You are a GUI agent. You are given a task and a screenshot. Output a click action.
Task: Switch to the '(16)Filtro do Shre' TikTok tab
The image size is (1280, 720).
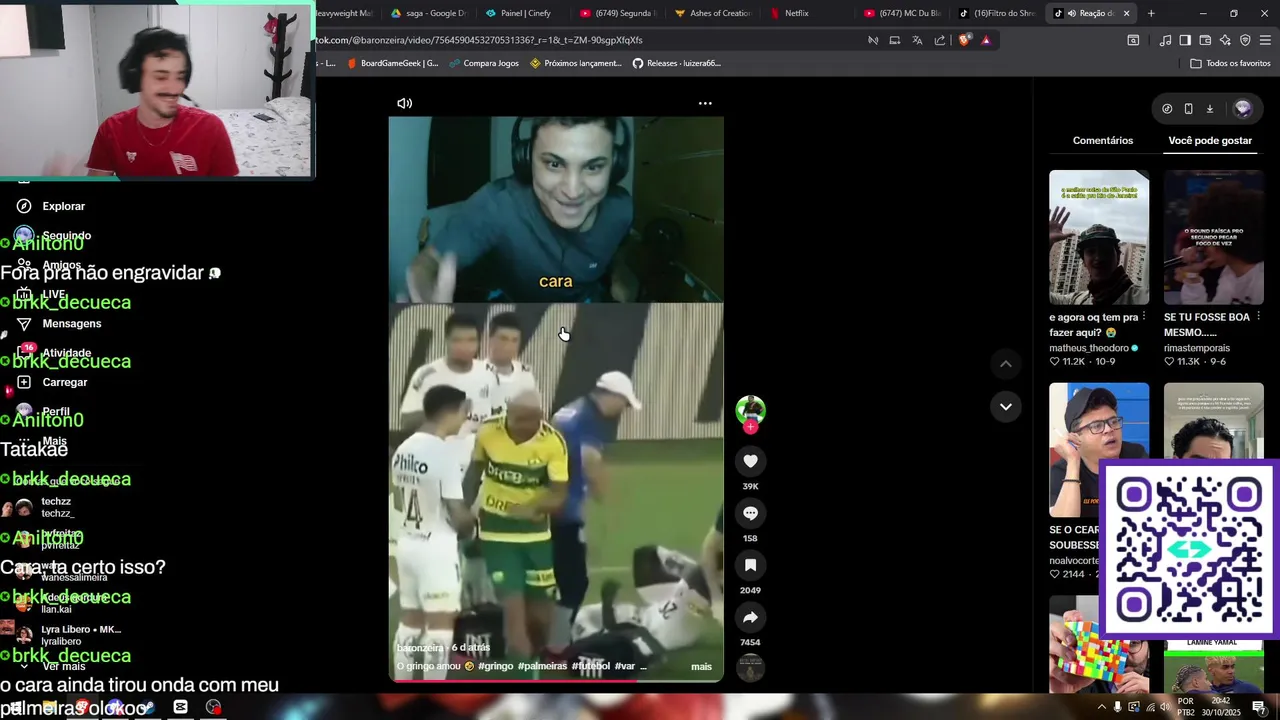pos(997,13)
